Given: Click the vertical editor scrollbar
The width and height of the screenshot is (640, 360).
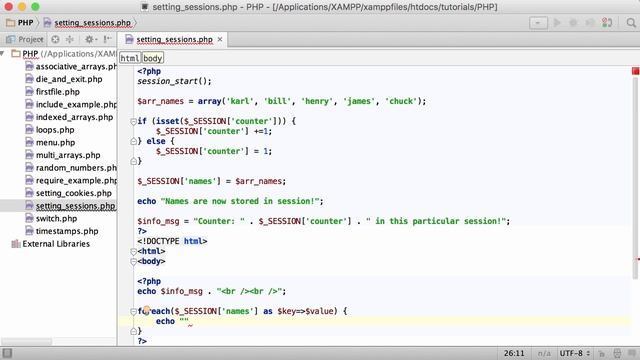Looking at the screenshot, I should [x=635, y=178].
